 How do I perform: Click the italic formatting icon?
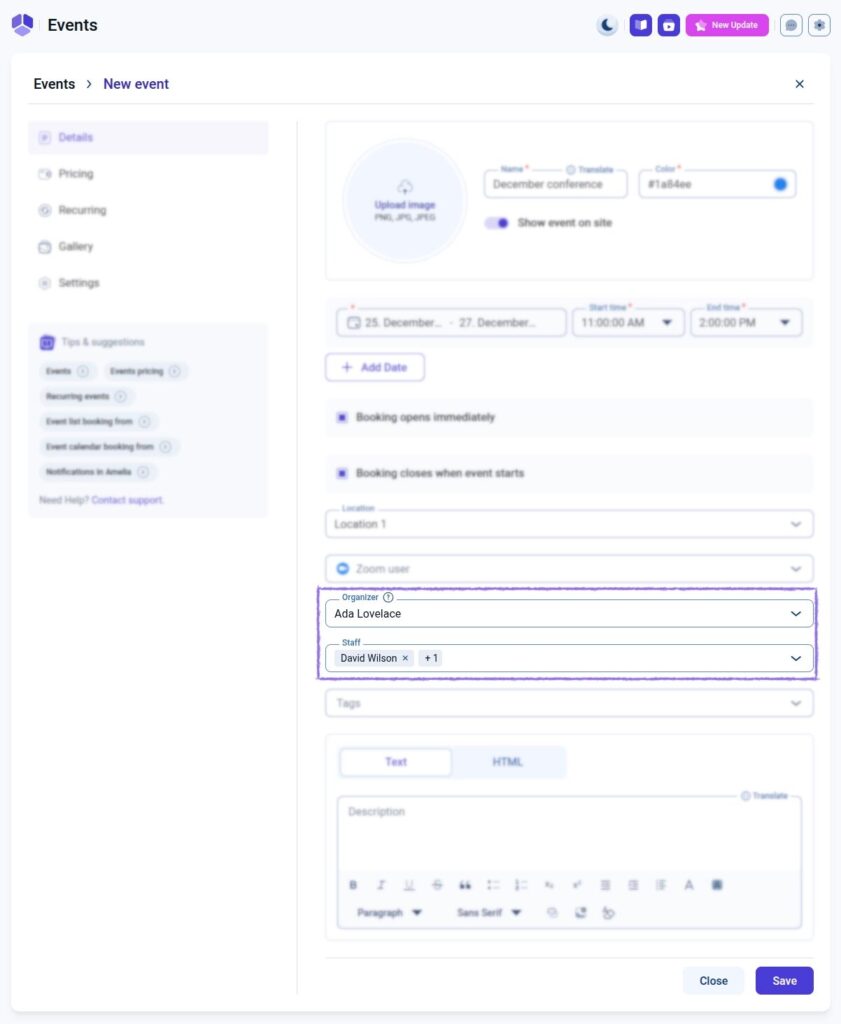click(x=381, y=885)
